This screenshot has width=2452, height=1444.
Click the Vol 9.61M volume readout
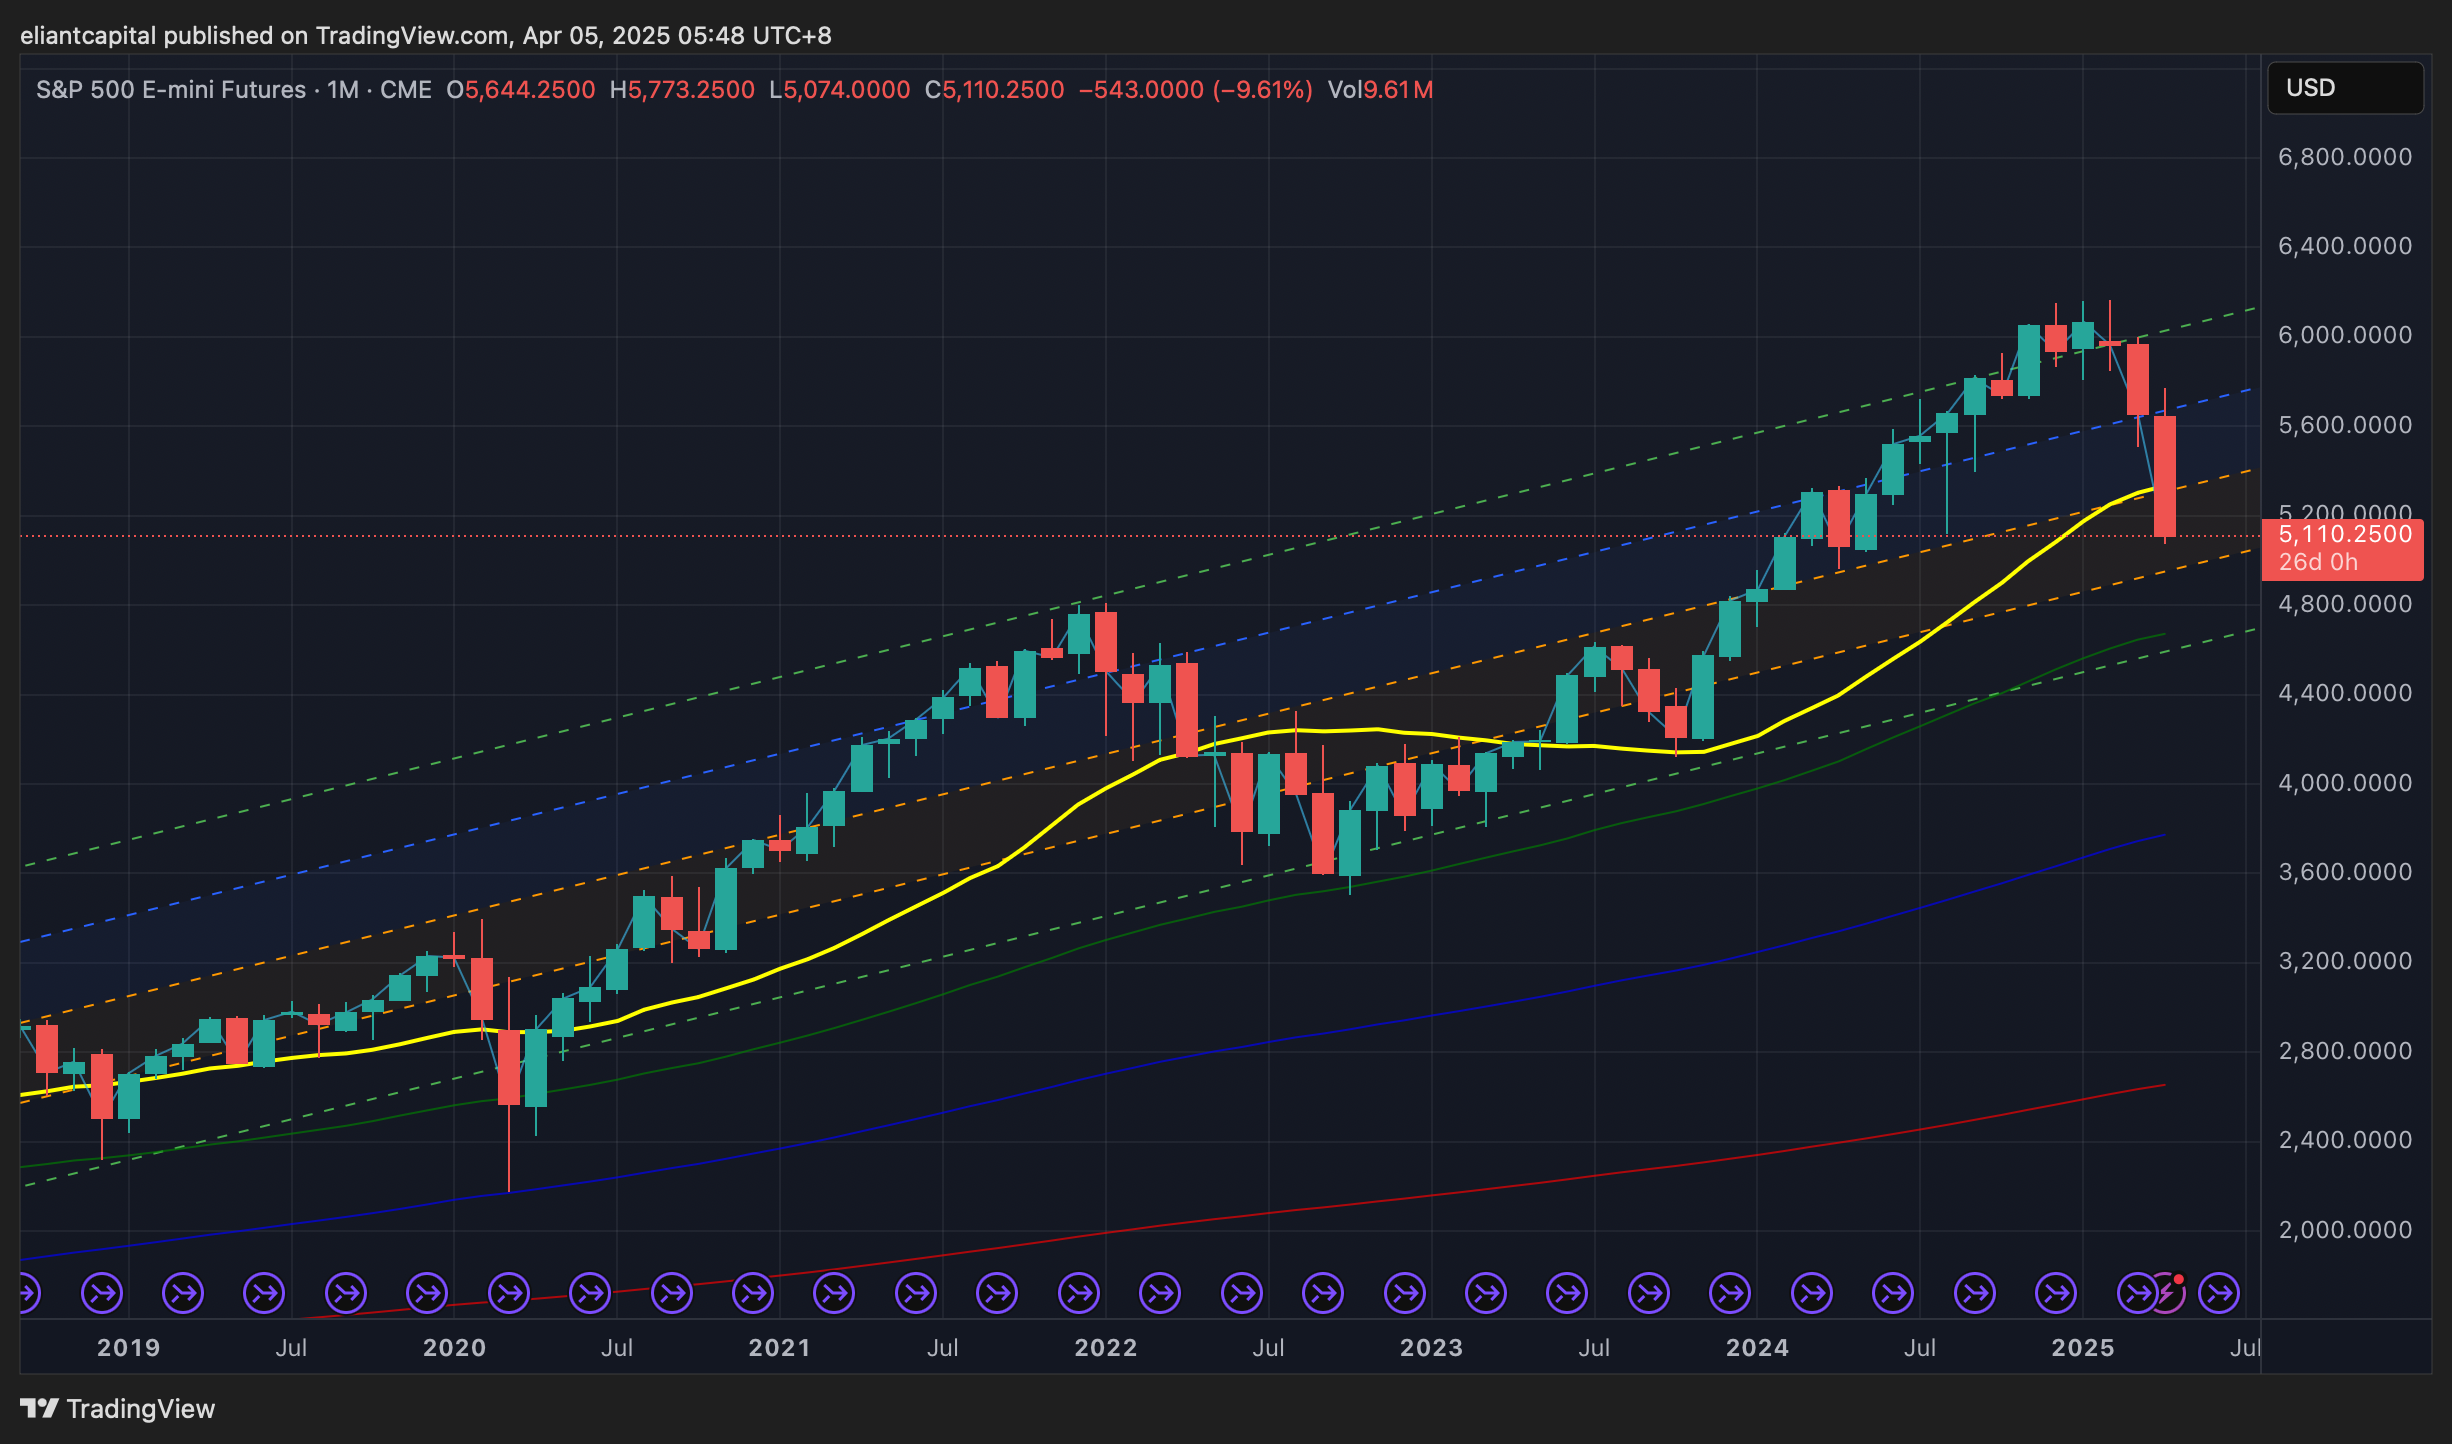pyautogui.click(x=1380, y=90)
